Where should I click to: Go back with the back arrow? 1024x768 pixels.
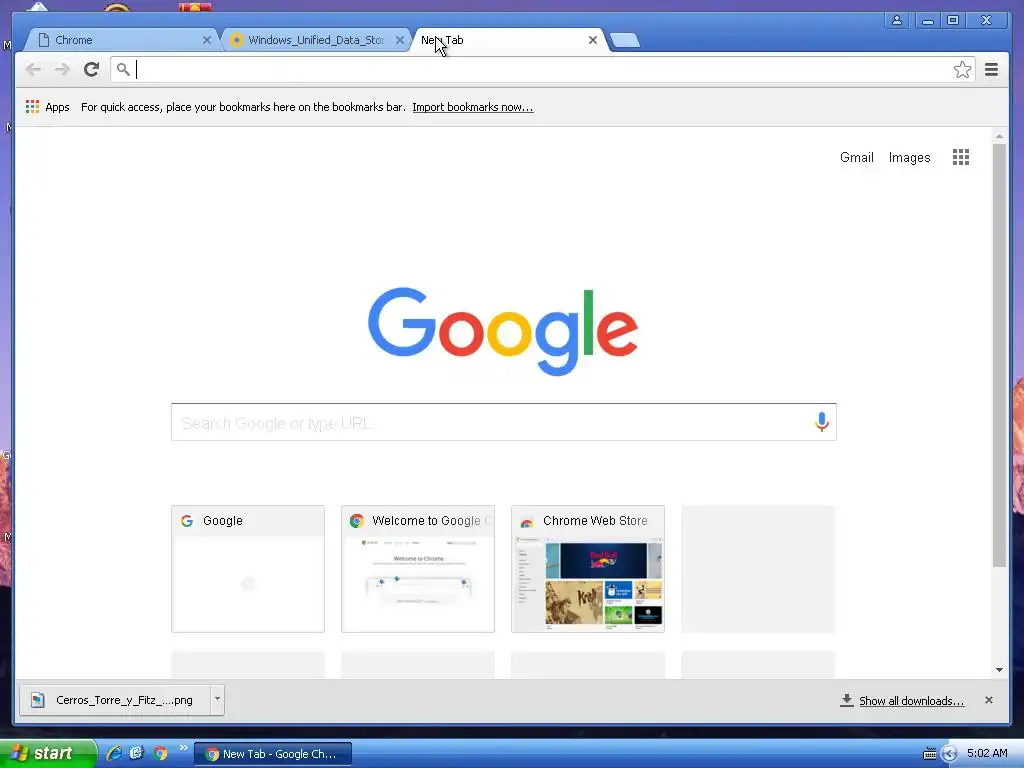33,69
